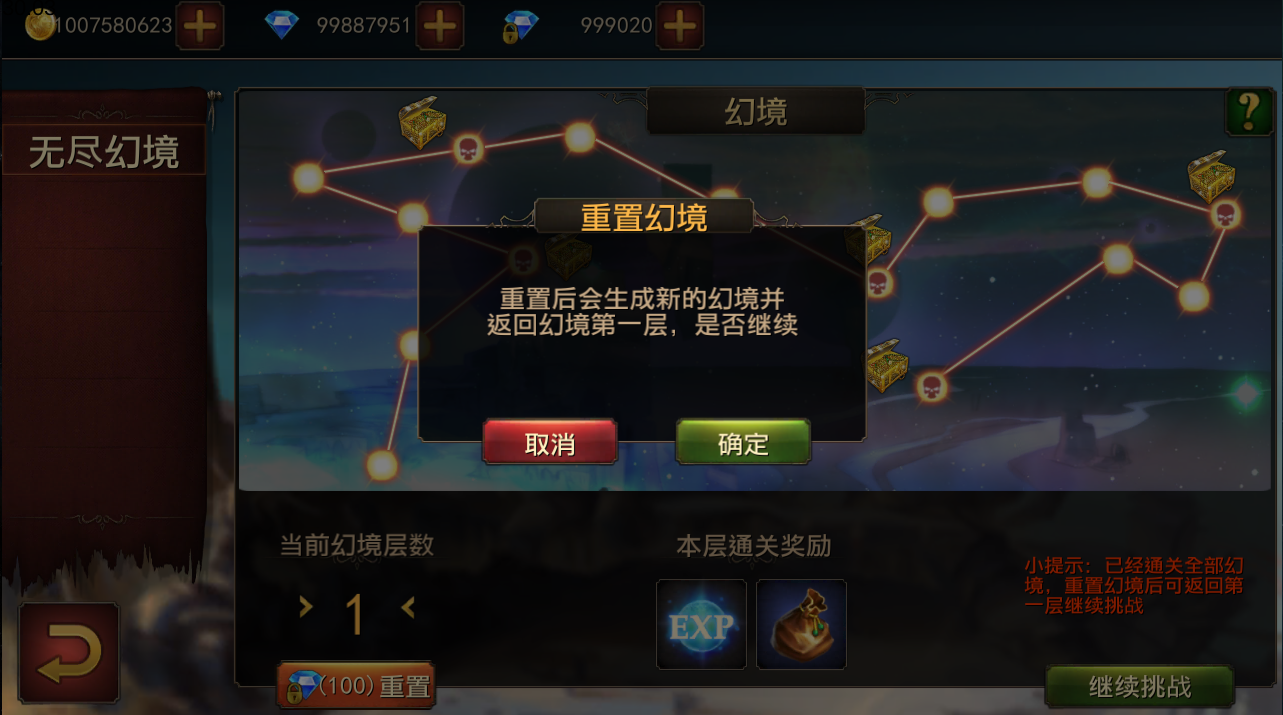Screen dimensions: 1283x715
Task: Tap the green glowing star on map right edge
Action: pyautogui.click(x=1246, y=393)
